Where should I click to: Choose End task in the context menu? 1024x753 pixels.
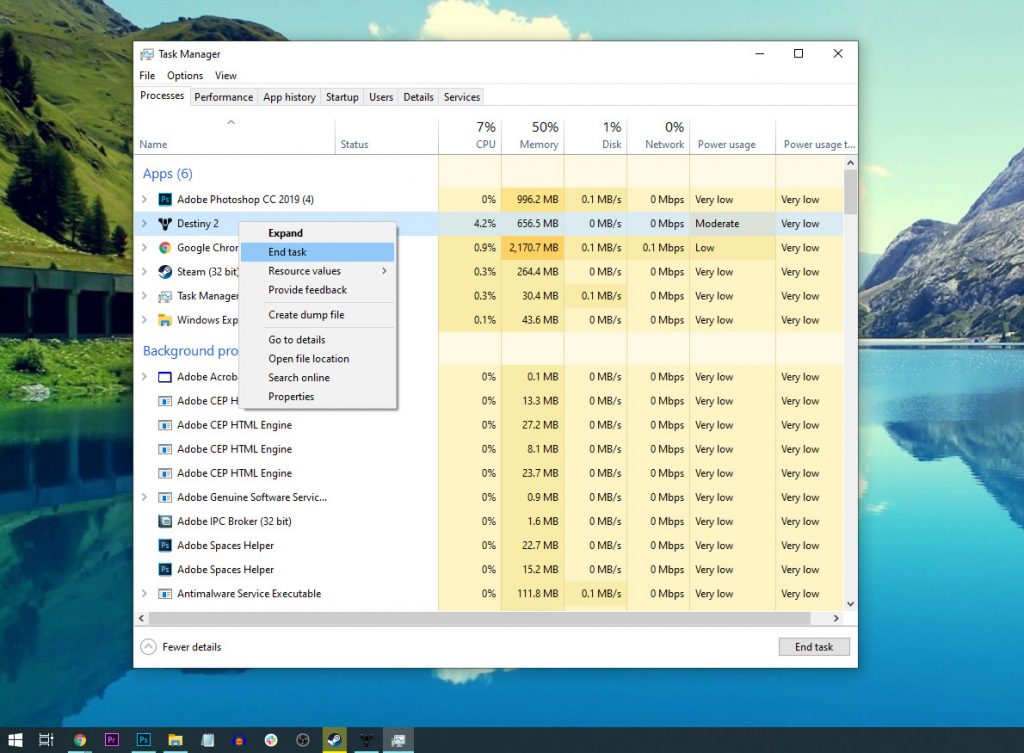pyautogui.click(x=317, y=252)
